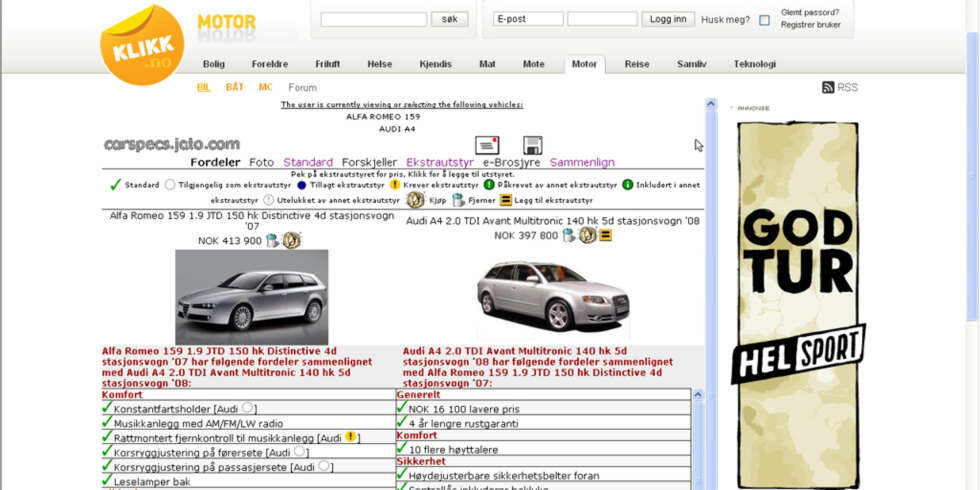The height and width of the screenshot is (490, 980).
Task: Click the Legg til ekstrautstyr yellow legend icon
Action: (506, 201)
